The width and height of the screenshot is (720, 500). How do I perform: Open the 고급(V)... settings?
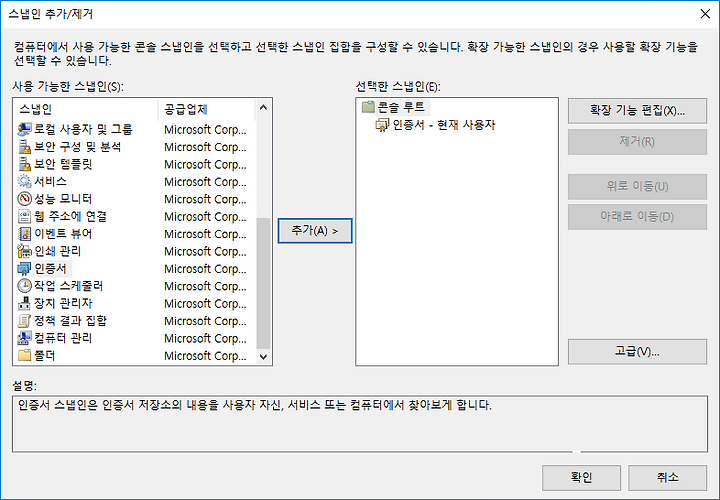[x=637, y=352]
